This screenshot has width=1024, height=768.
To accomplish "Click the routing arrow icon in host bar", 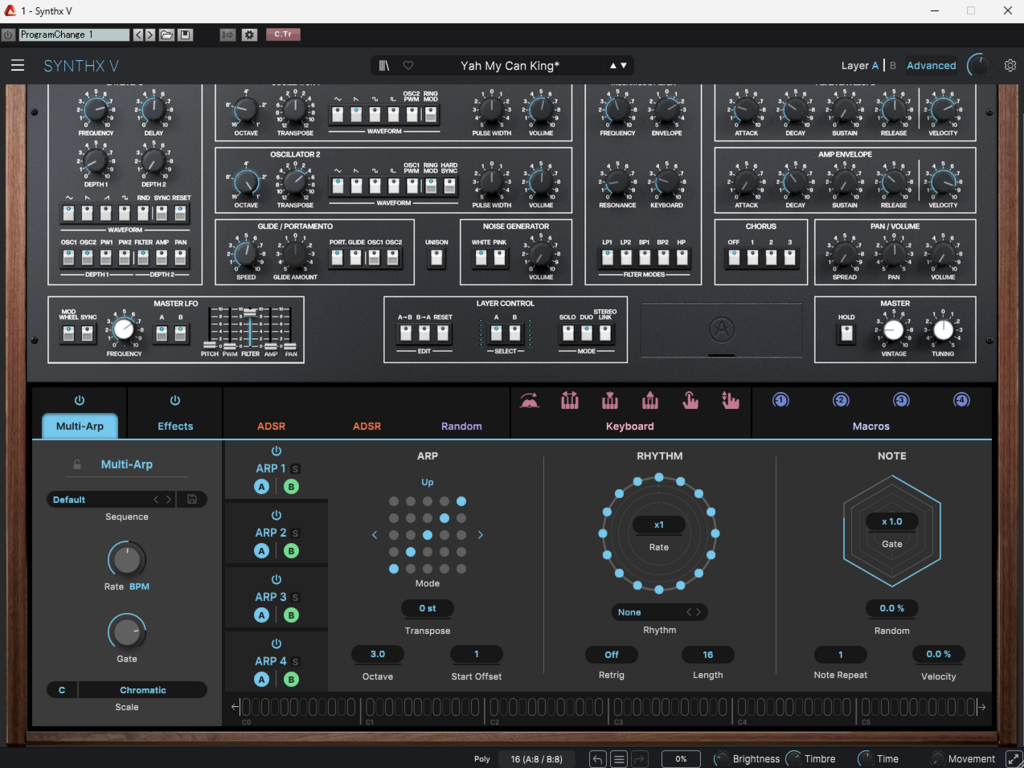I will [227, 35].
